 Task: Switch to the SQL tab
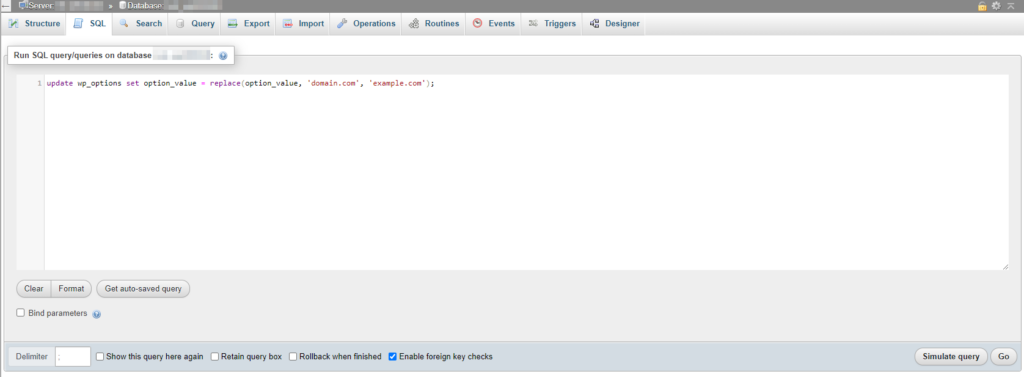pyautogui.click(x=89, y=24)
